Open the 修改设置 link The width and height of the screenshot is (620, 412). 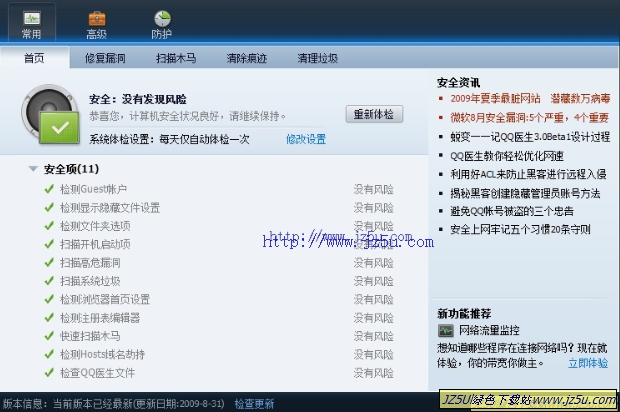coord(306,139)
